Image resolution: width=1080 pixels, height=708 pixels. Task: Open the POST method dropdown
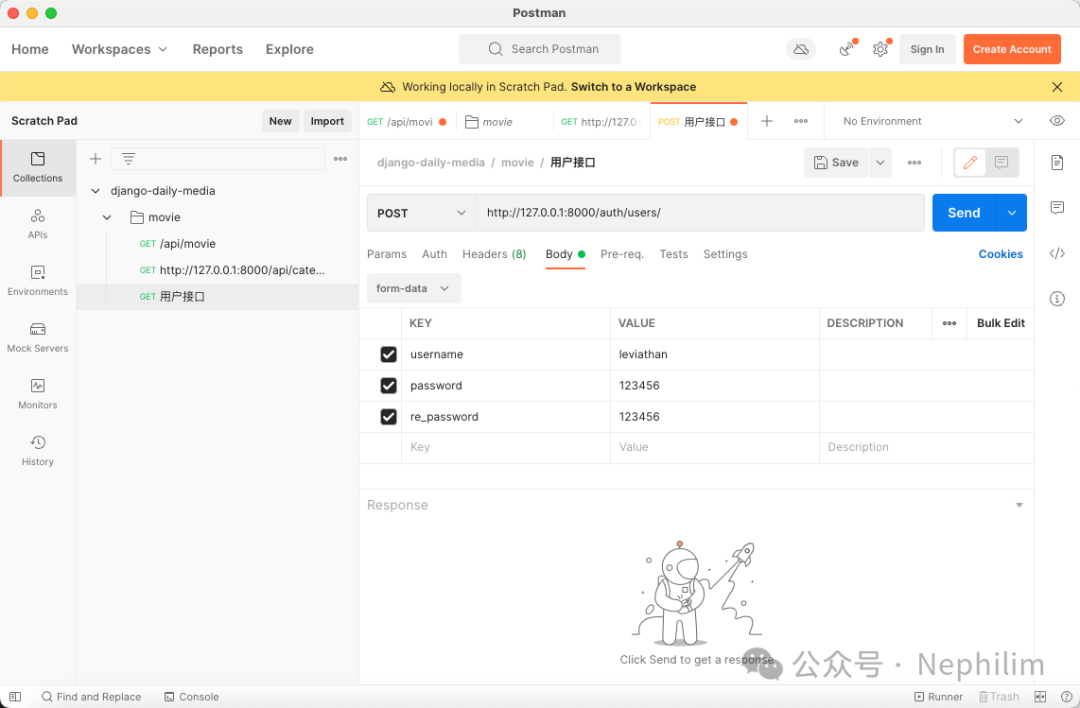click(422, 213)
